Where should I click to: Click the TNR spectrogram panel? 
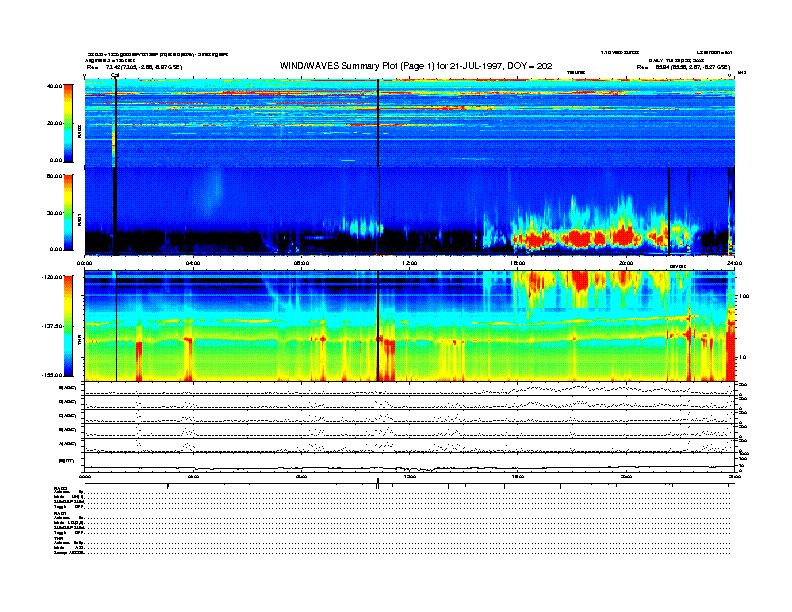point(410,326)
